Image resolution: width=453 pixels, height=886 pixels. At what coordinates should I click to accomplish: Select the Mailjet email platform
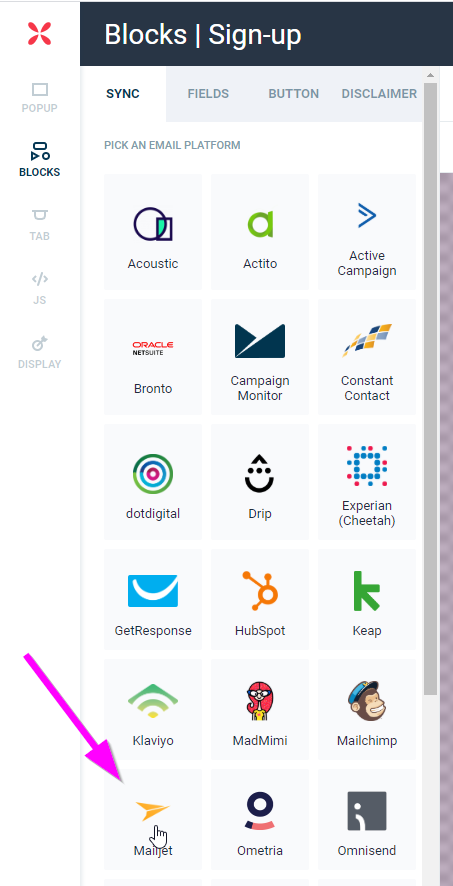153,819
